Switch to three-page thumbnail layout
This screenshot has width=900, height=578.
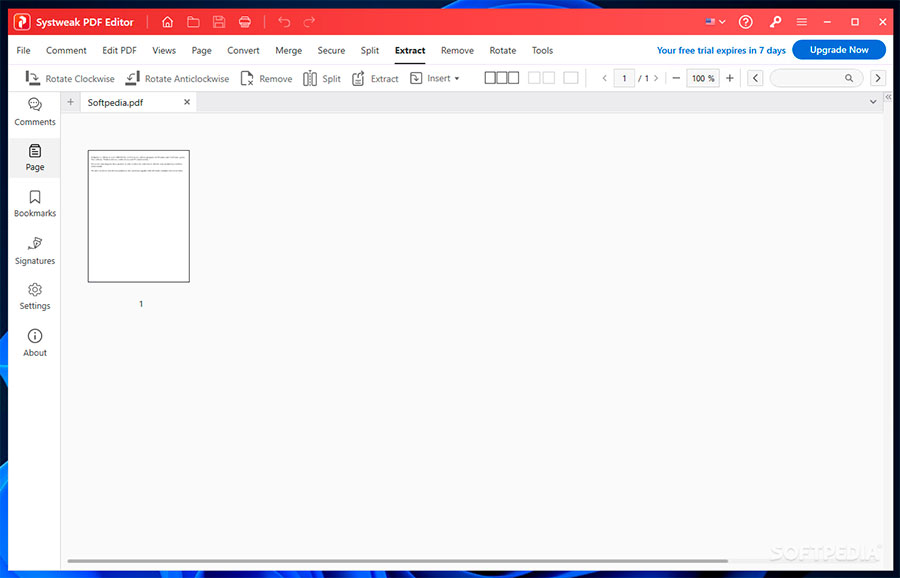click(x=501, y=78)
